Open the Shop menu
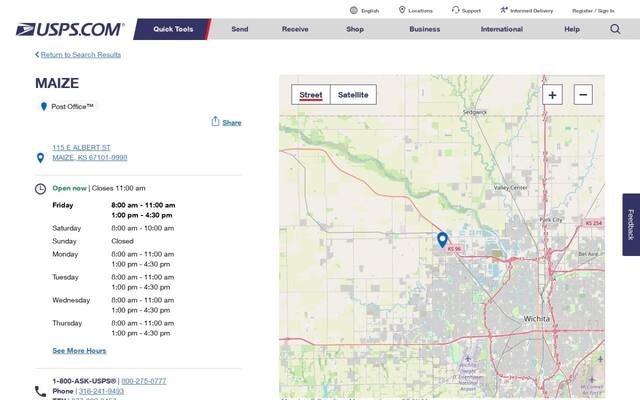Viewport: 640px width, 400px height. click(355, 29)
